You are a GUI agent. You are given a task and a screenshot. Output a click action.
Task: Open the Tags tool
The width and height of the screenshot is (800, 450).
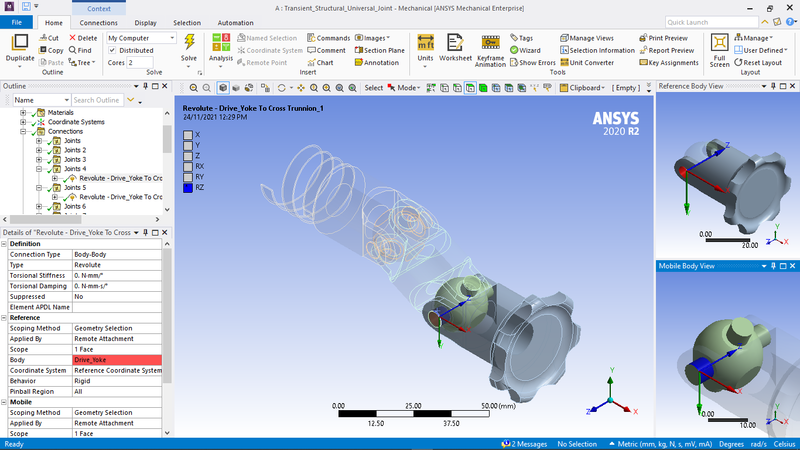[x=521, y=38]
